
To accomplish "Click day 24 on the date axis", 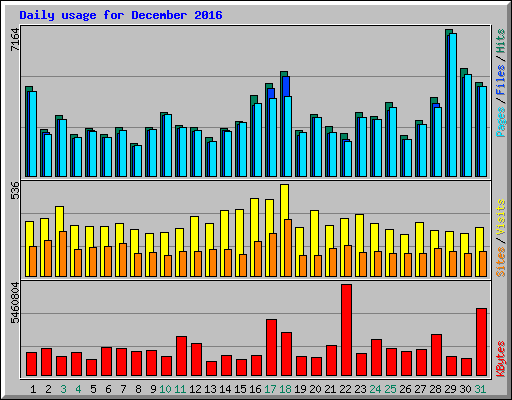I will [375, 389].
